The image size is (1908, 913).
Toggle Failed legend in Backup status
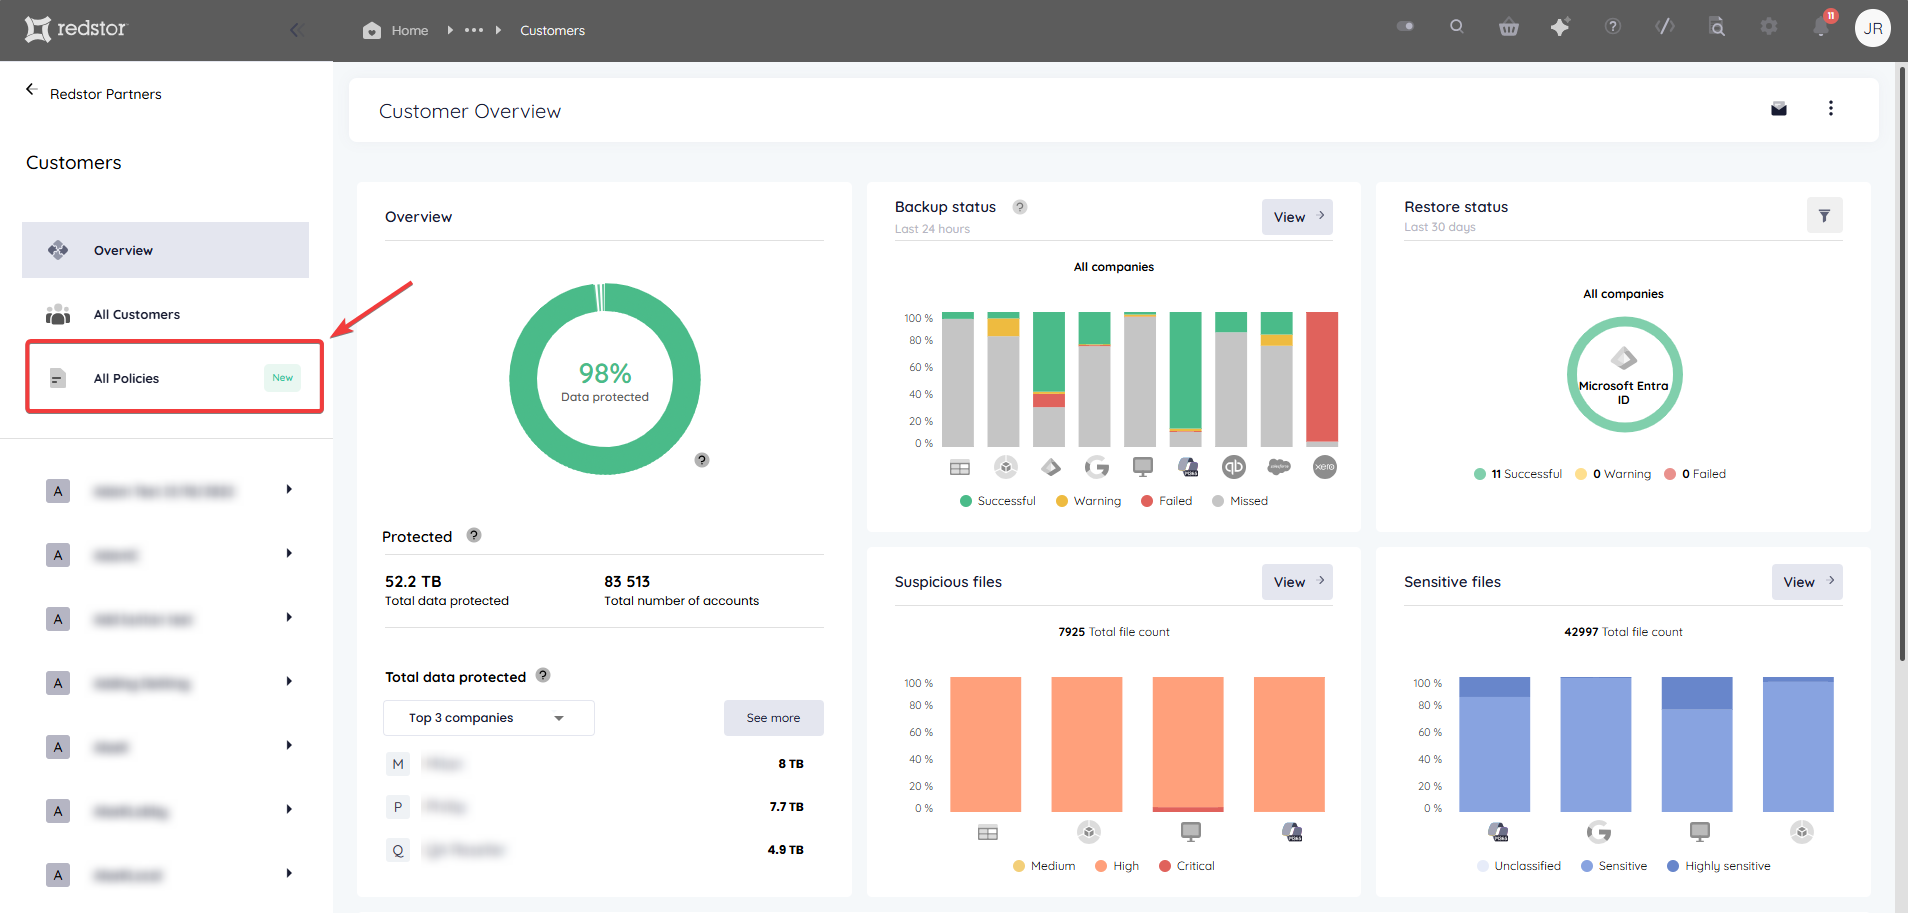coord(1166,501)
